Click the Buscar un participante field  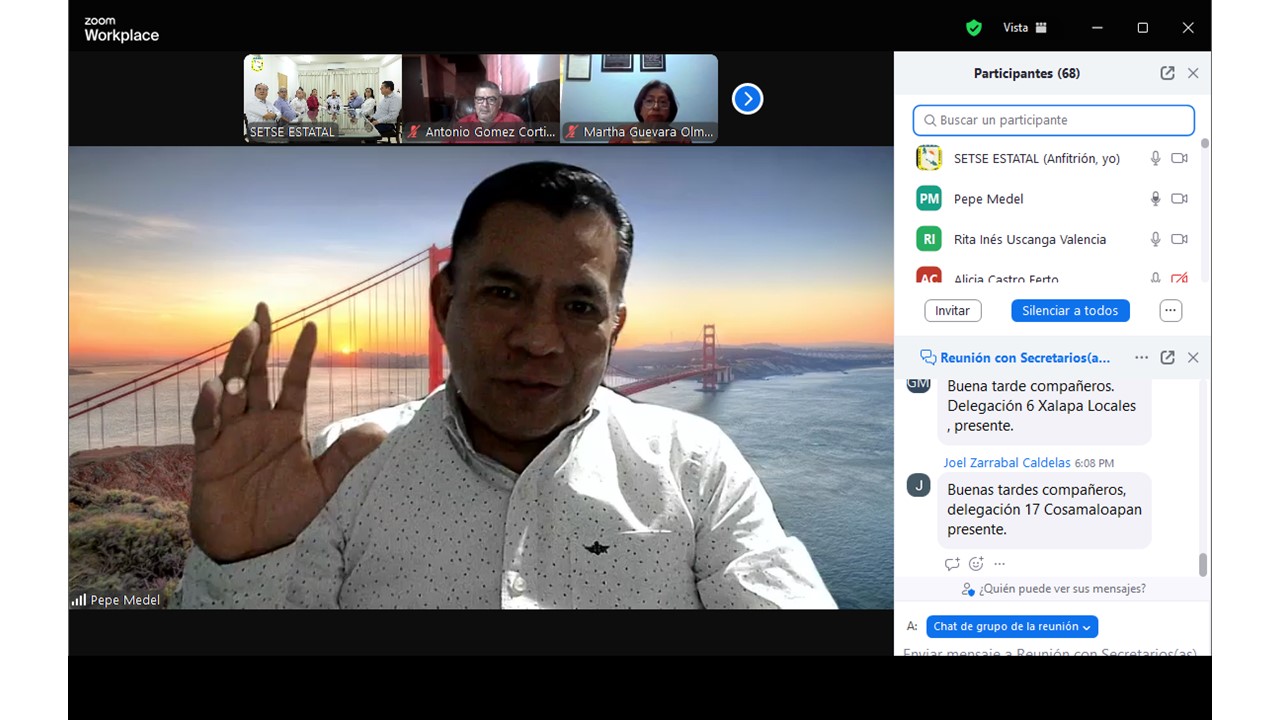(1054, 120)
